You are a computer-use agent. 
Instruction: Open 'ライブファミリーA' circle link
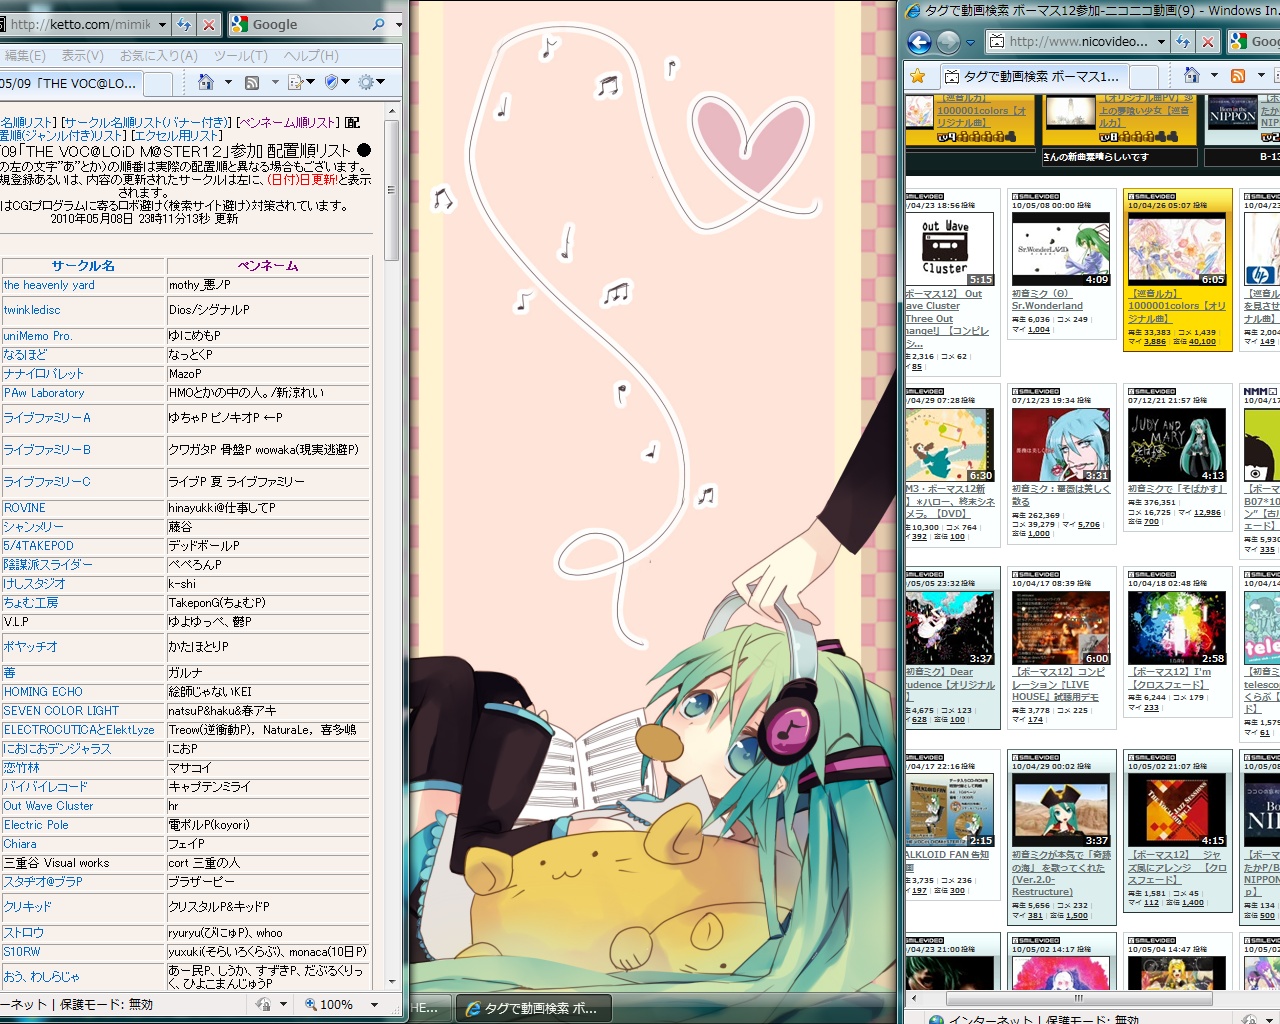(x=47, y=418)
